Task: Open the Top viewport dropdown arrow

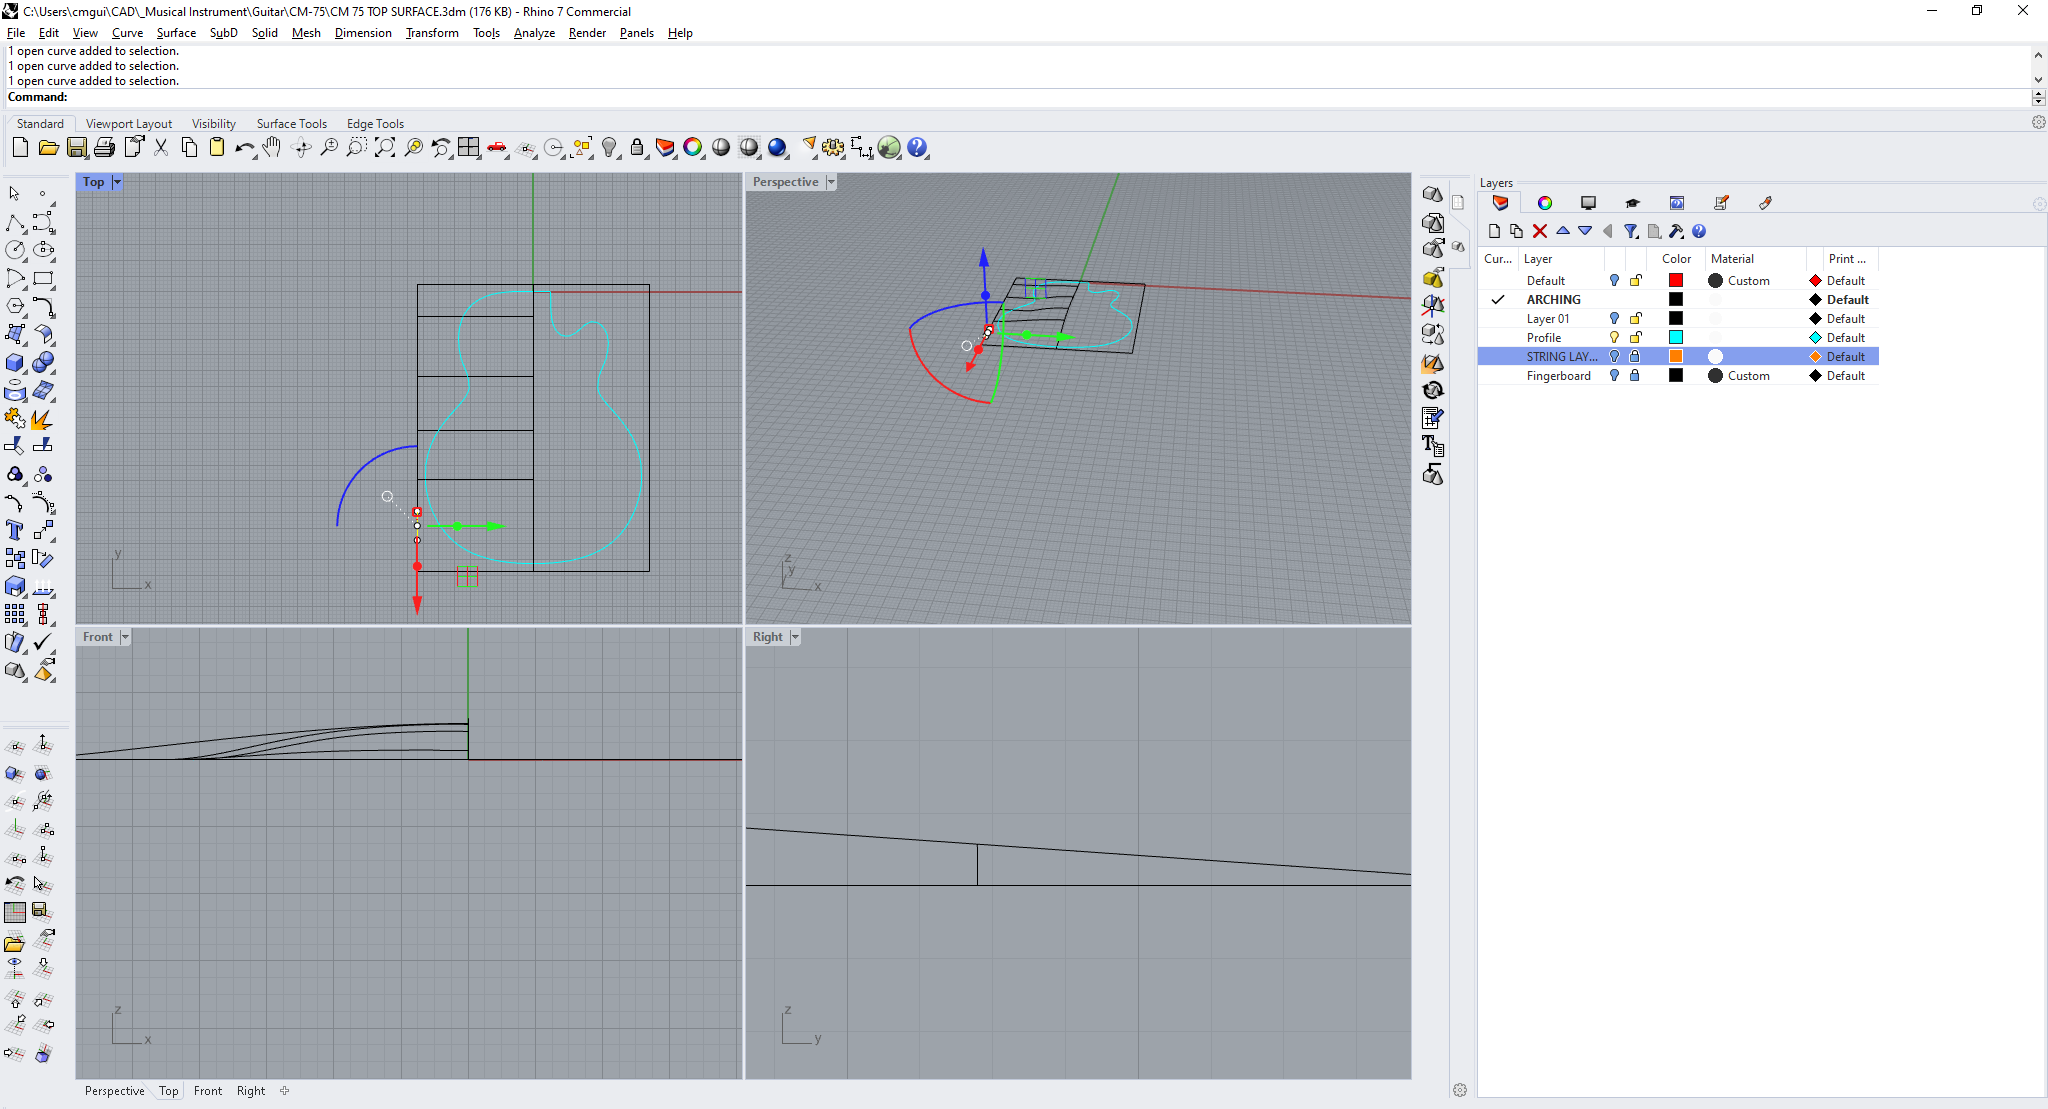Action: coord(117,182)
